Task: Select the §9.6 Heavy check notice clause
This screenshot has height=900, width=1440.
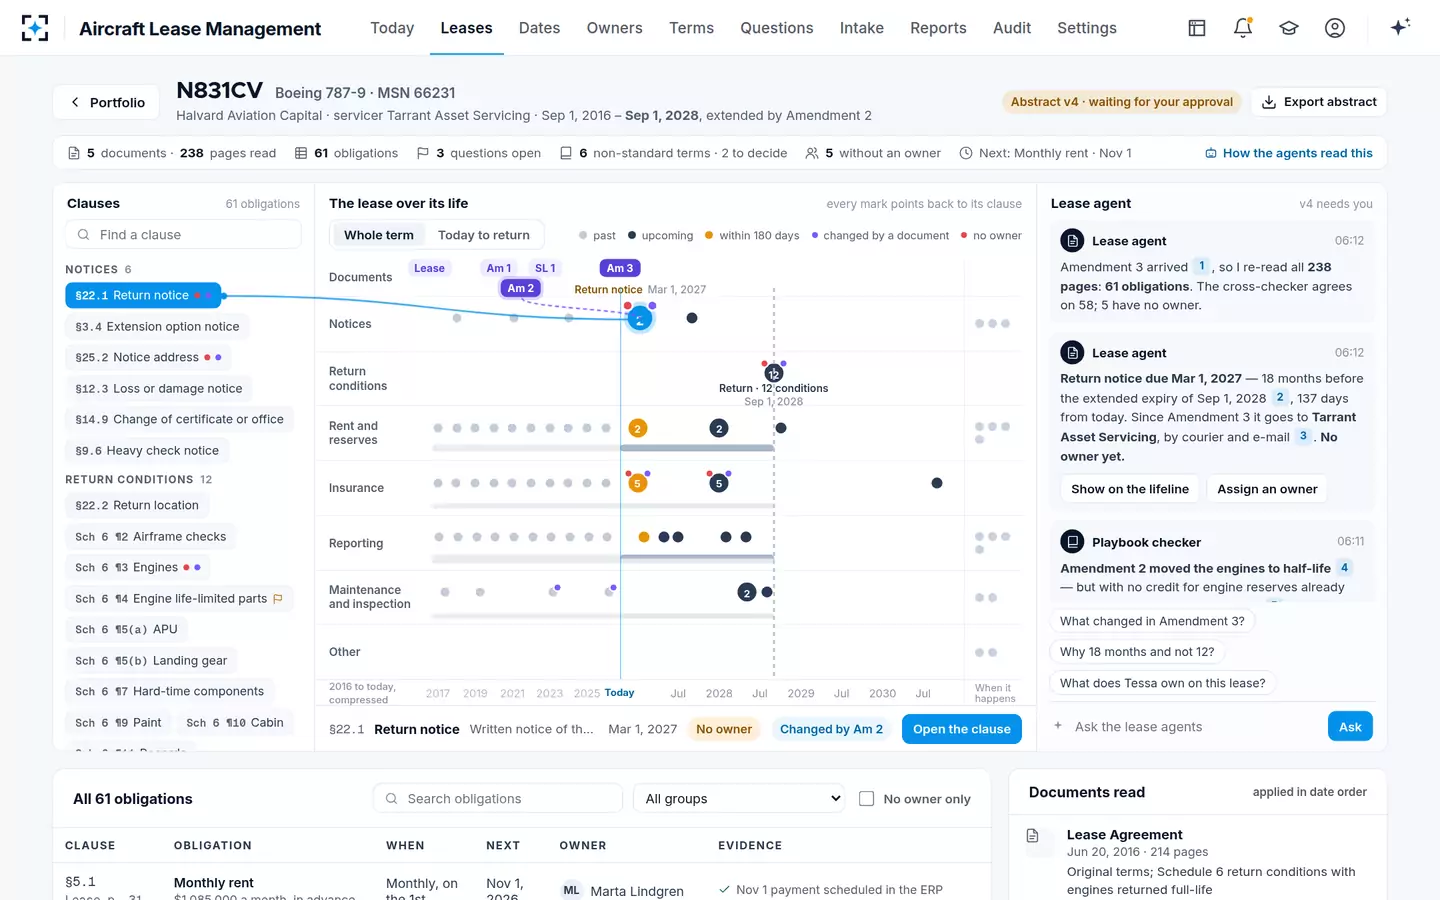Action: pos(147,450)
